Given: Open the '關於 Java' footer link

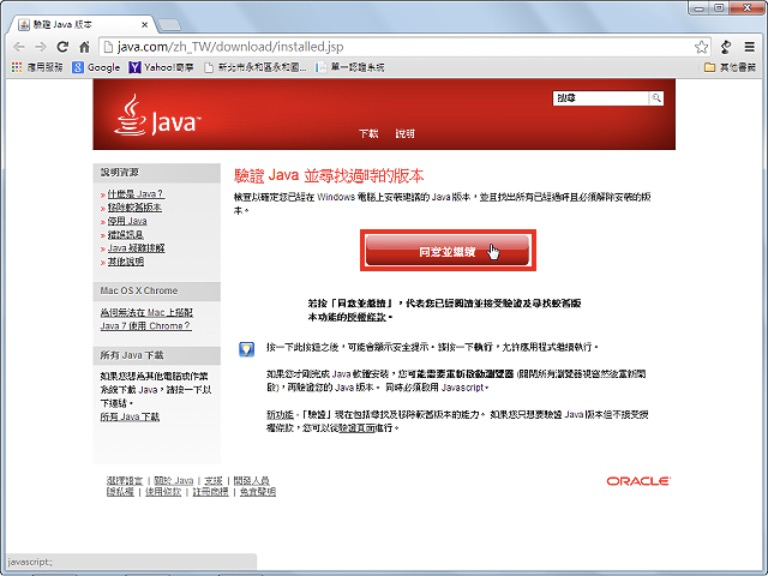Looking at the screenshot, I should click(173, 481).
